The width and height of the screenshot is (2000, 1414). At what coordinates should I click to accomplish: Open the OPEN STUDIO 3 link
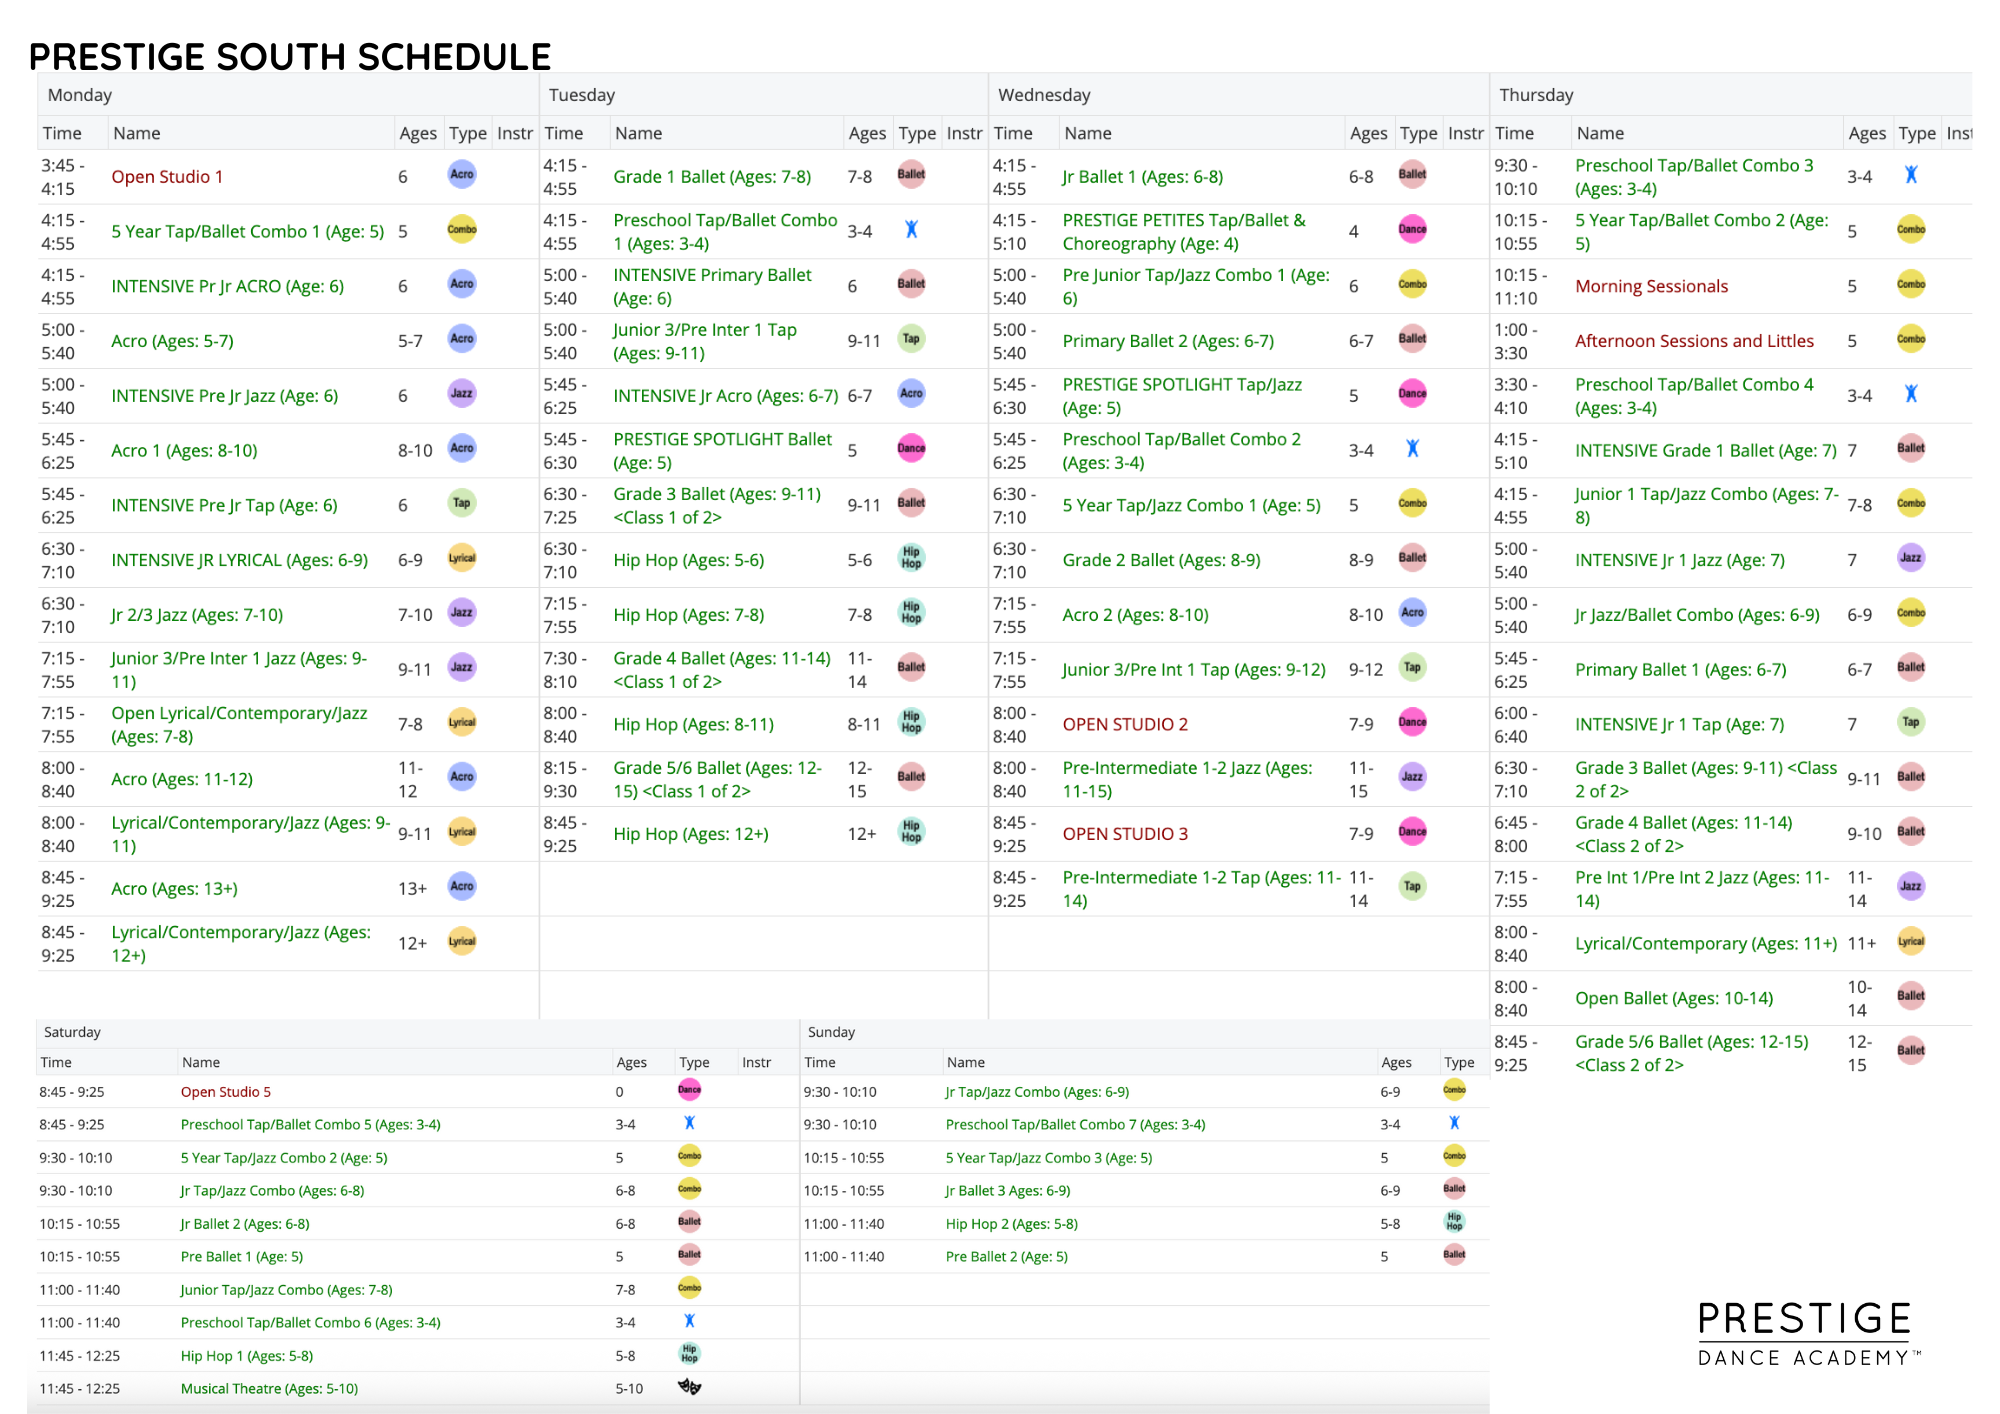1125,834
